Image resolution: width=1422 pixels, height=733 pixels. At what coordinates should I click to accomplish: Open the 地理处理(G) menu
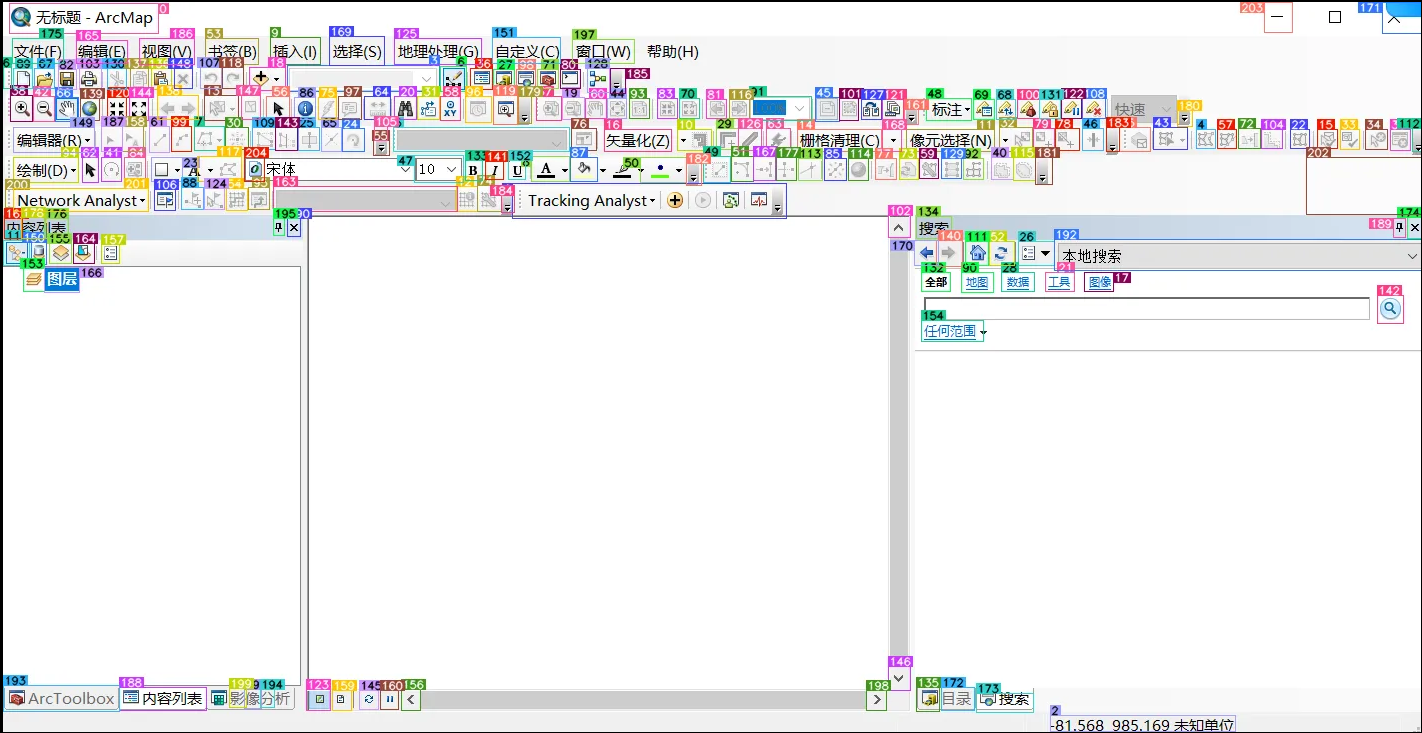pyautogui.click(x=437, y=52)
